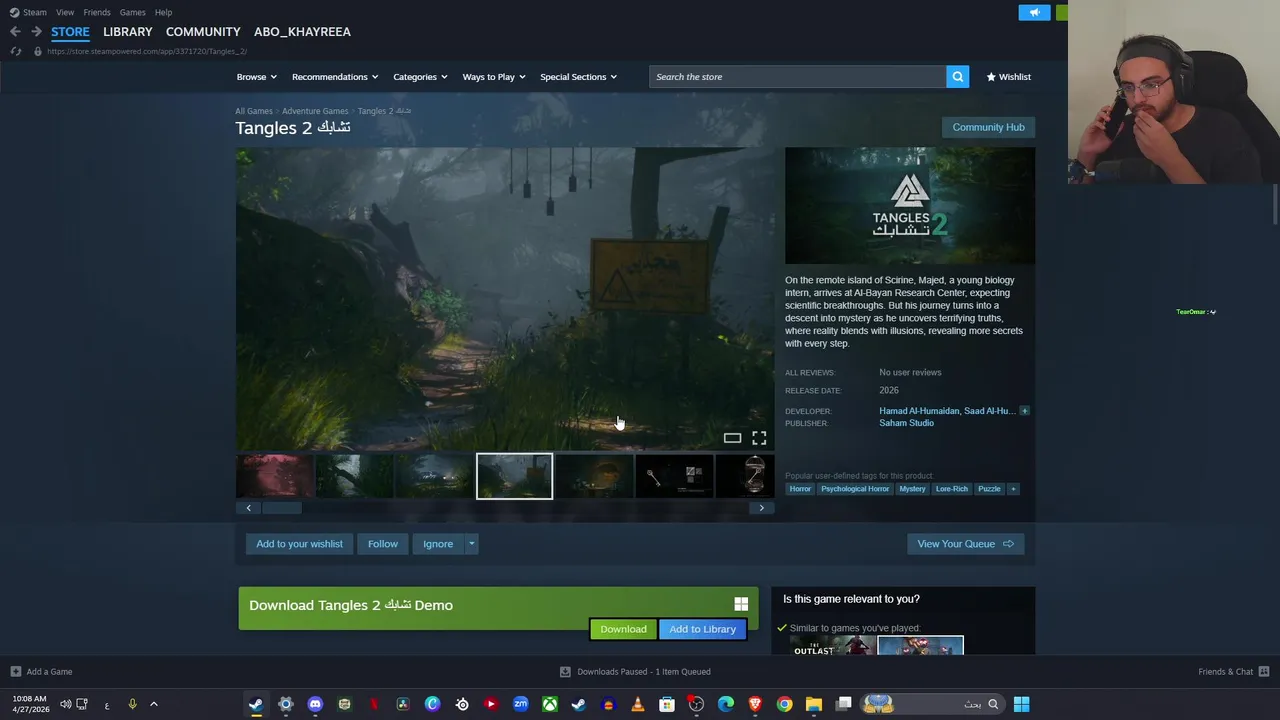Open the Friends menu
This screenshot has height=720, width=1280.
pyautogui.click(x=97, y=12)
